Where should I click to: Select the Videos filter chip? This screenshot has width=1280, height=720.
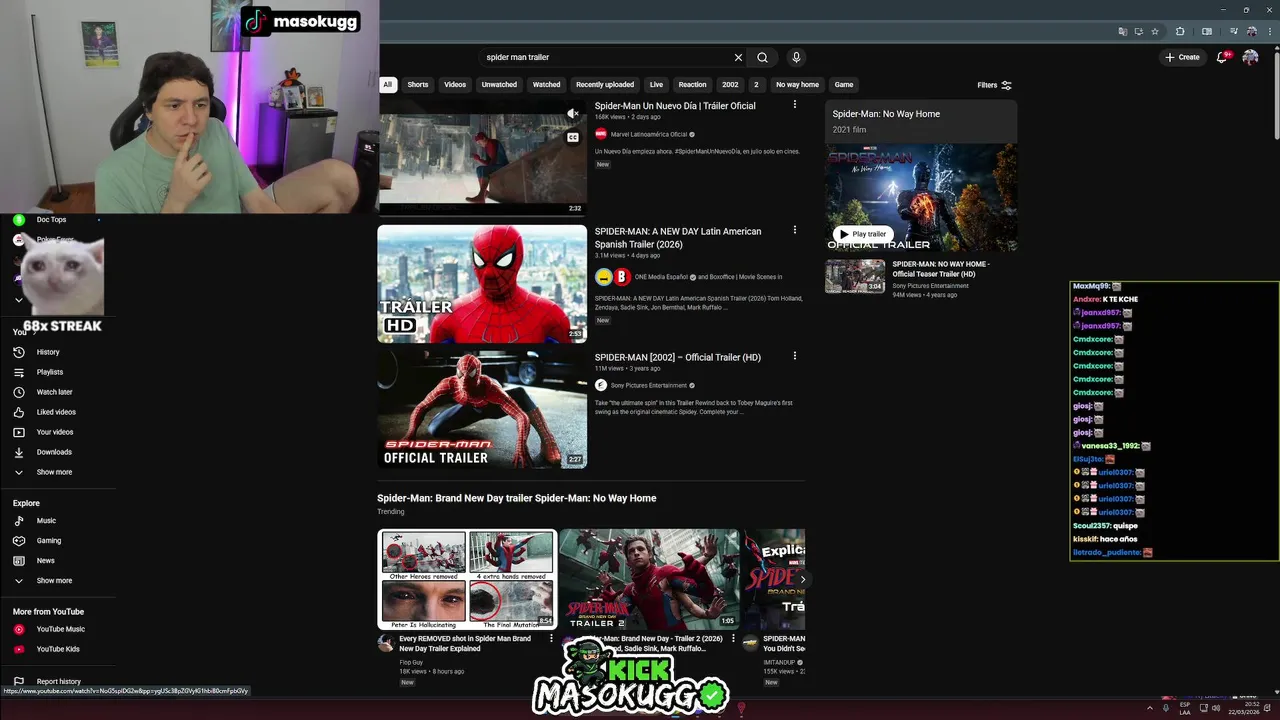coord(455,85)
